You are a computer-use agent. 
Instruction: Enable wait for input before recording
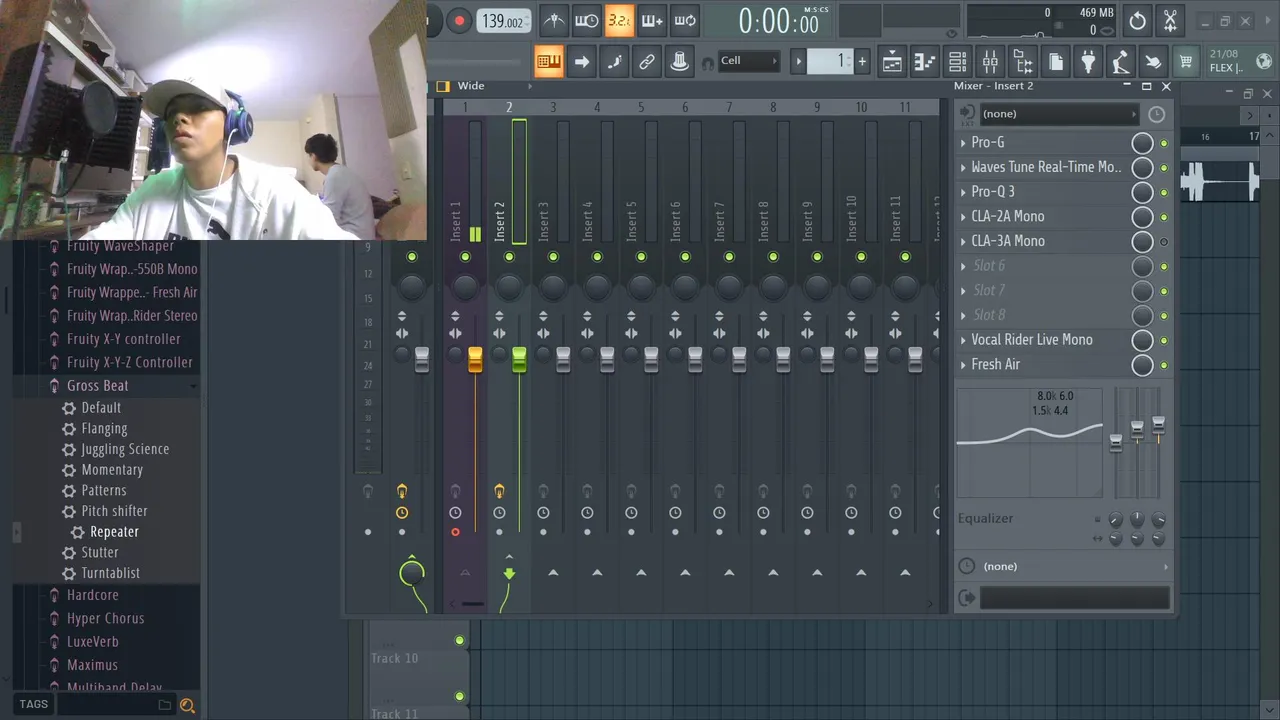click(x=586, y=21)
